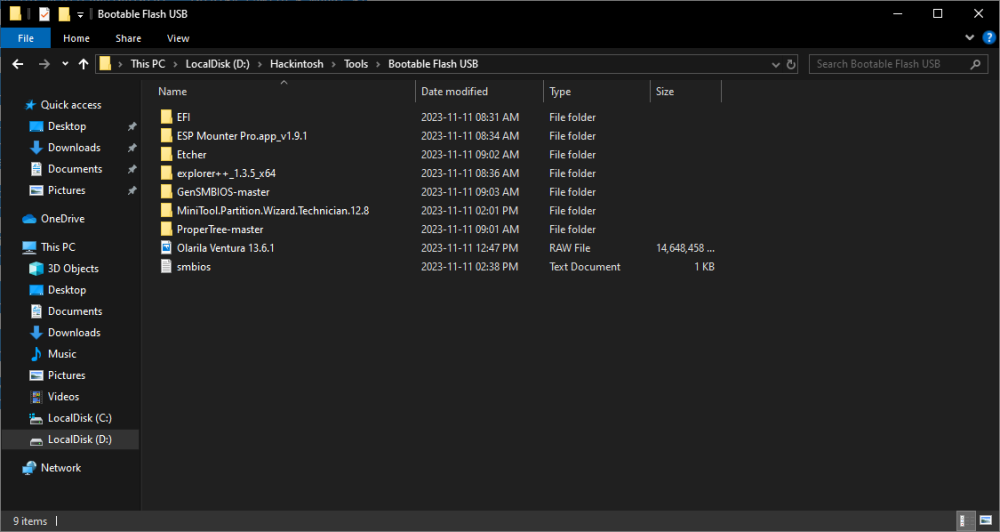
Task: Go up one folder level
Action: (83, 64)
